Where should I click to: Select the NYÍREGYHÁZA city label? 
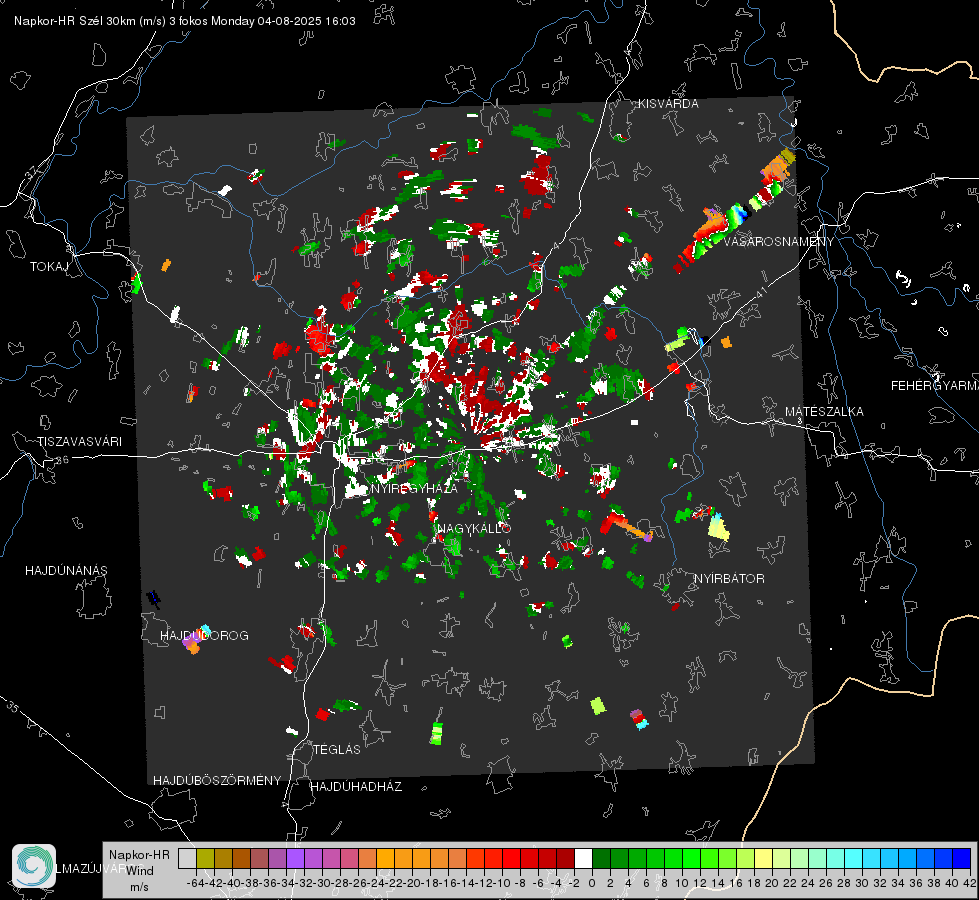point(414,488)
